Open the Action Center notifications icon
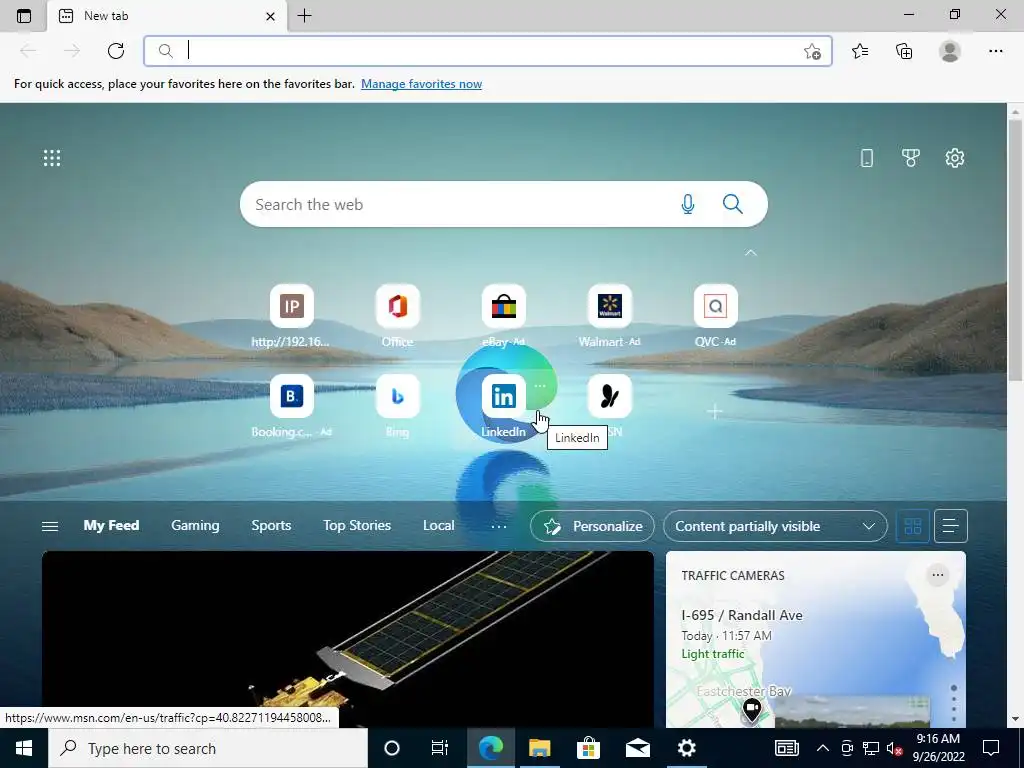 [991, 748]
